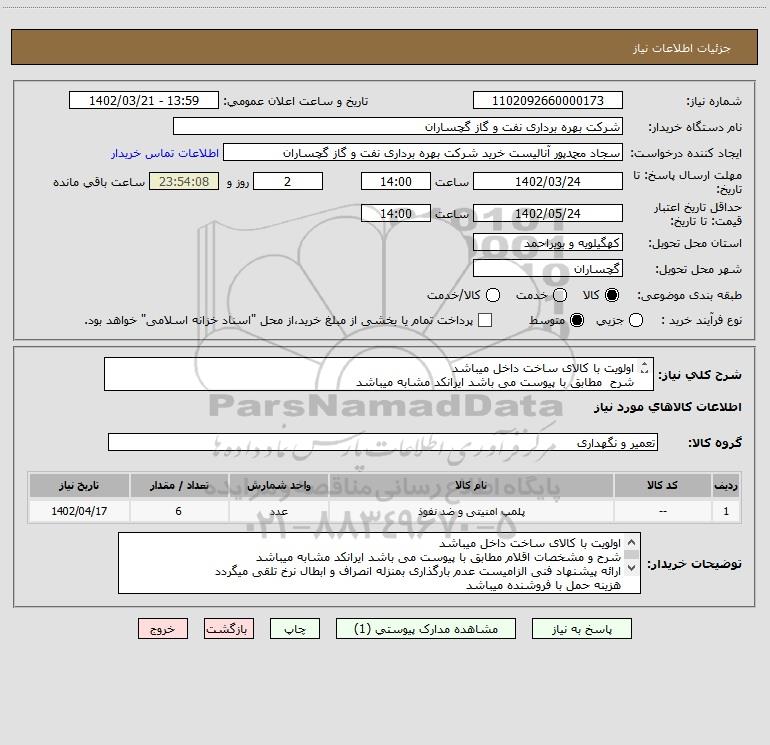Viewport: 770px width, 745px height.
Task: Click the پلمپ امنیتی و ضد نفوذ item cell
Action: click(470, 511)
